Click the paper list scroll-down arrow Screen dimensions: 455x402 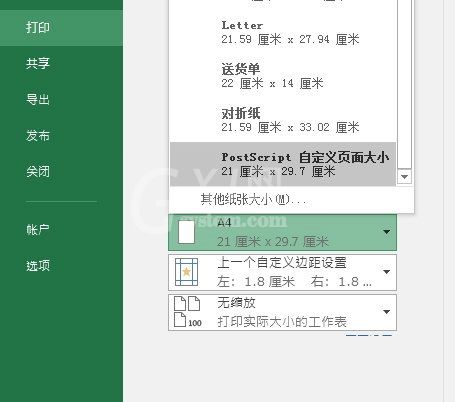click(x=404, y=177)
